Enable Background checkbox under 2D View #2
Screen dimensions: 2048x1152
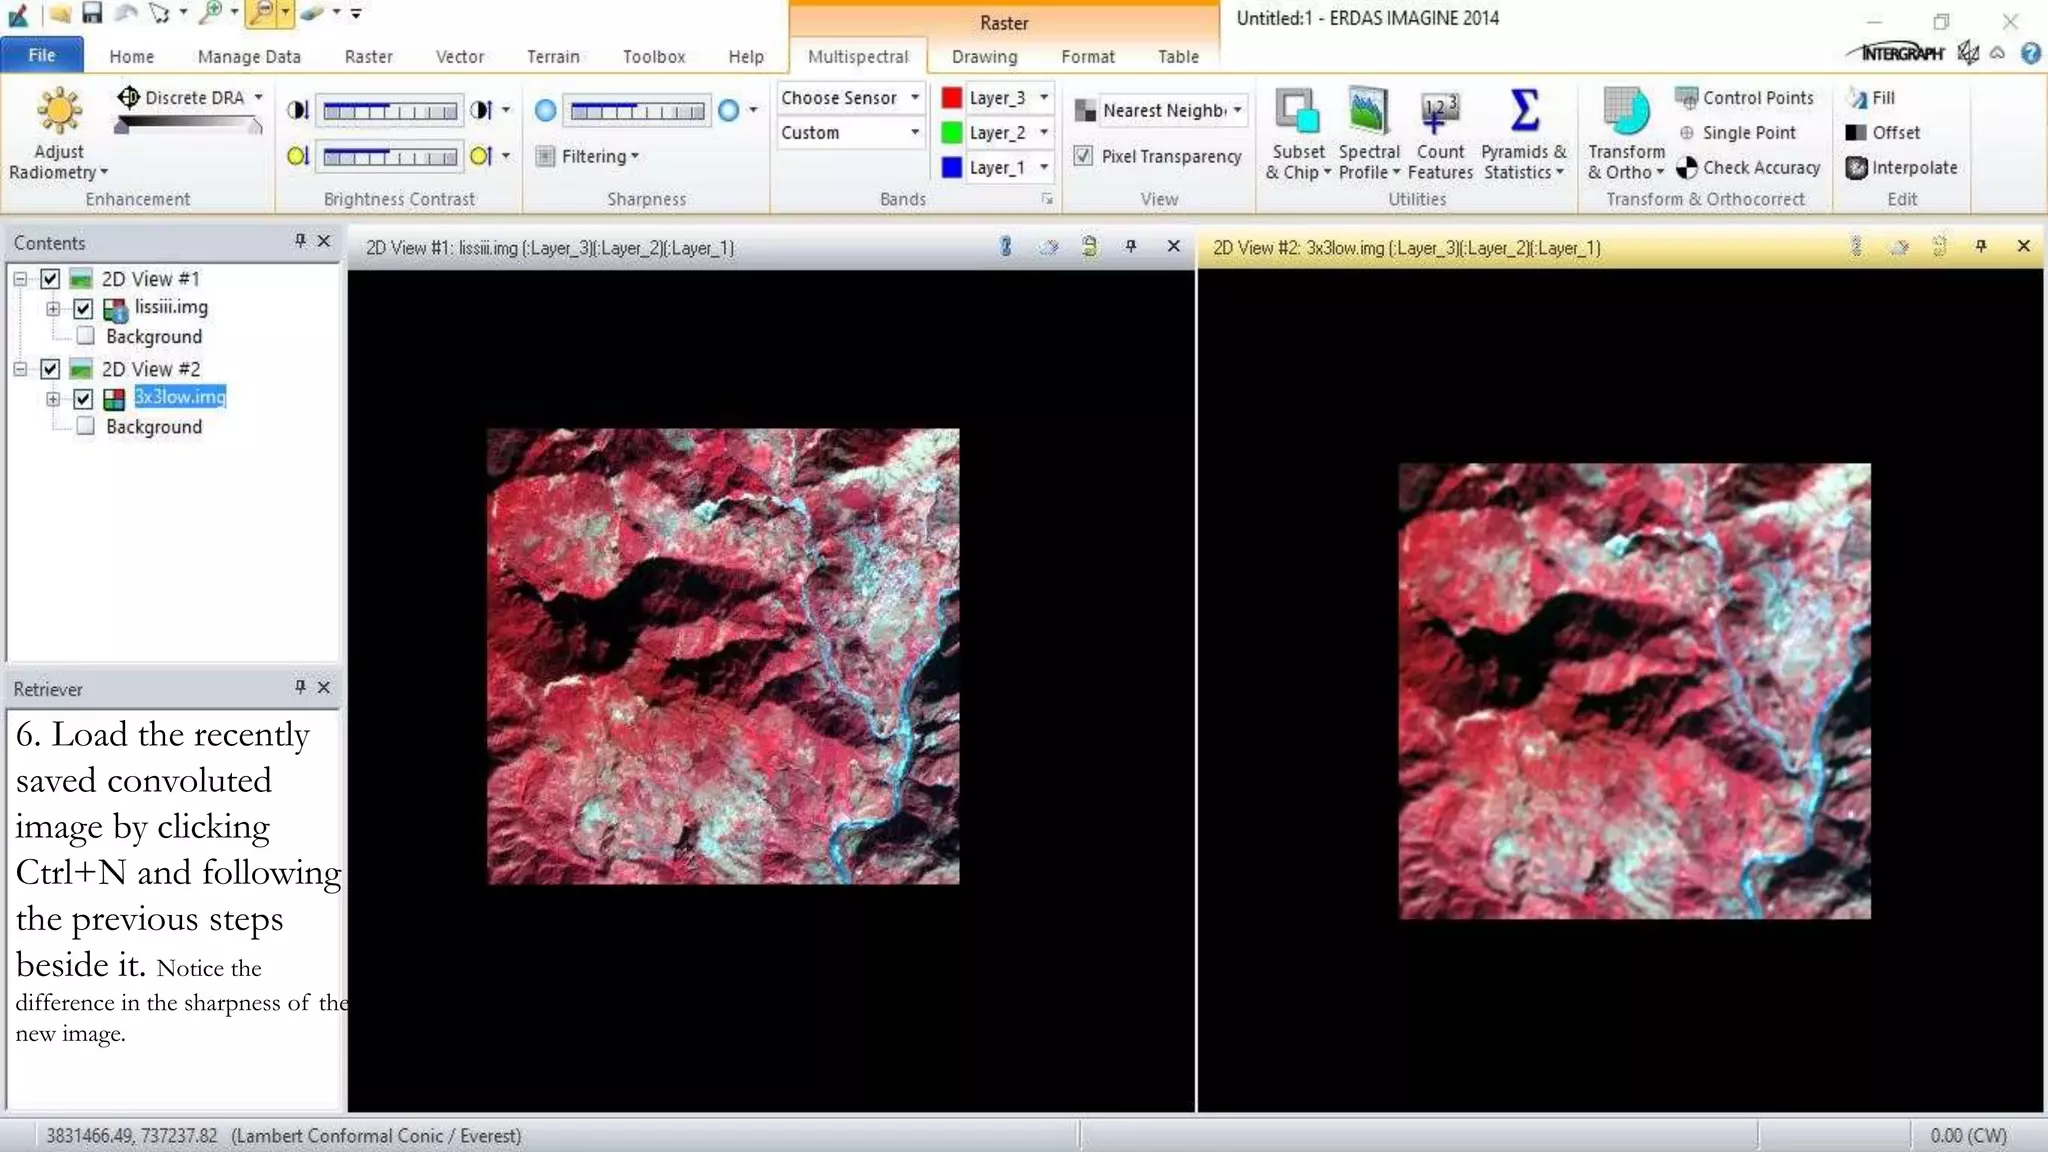(86, 427)
